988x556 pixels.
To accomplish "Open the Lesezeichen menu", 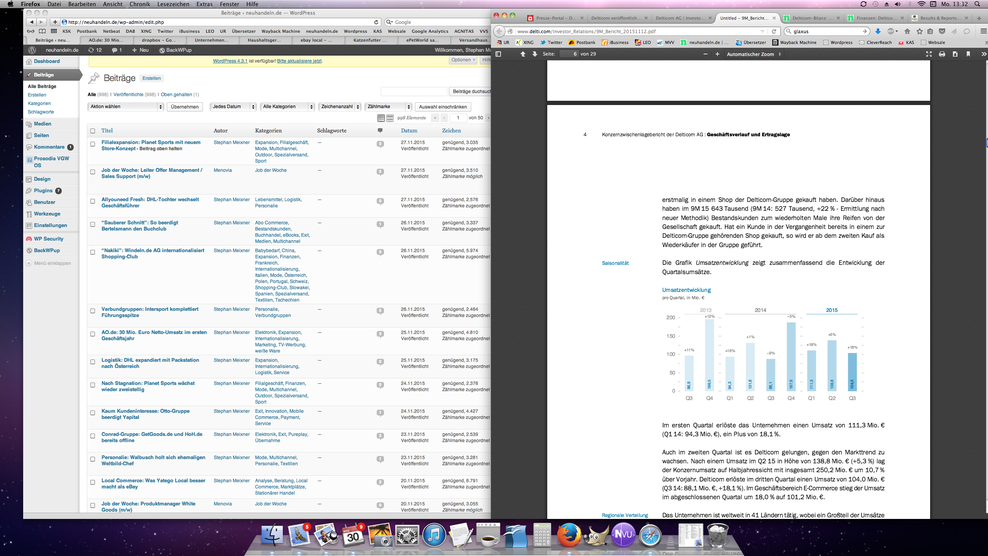I will pos(173,4).
